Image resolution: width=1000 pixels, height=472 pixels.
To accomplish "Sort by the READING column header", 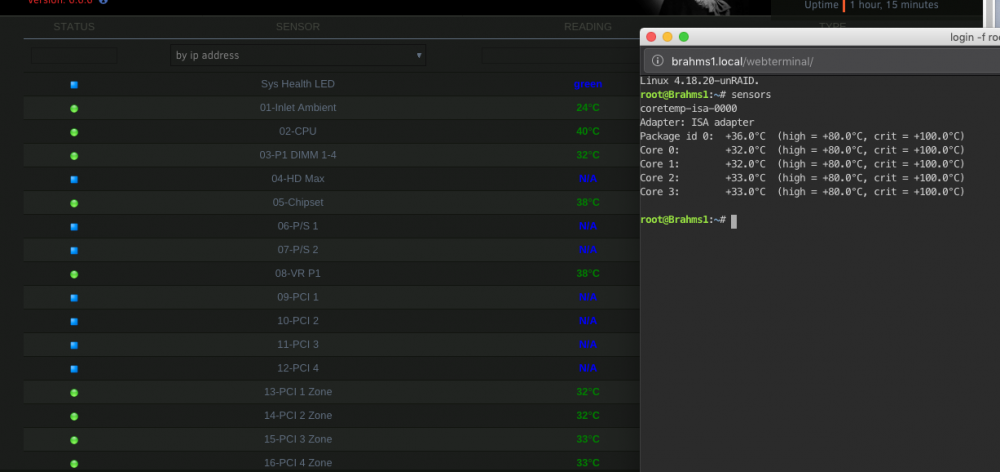I will coord(587,27).
